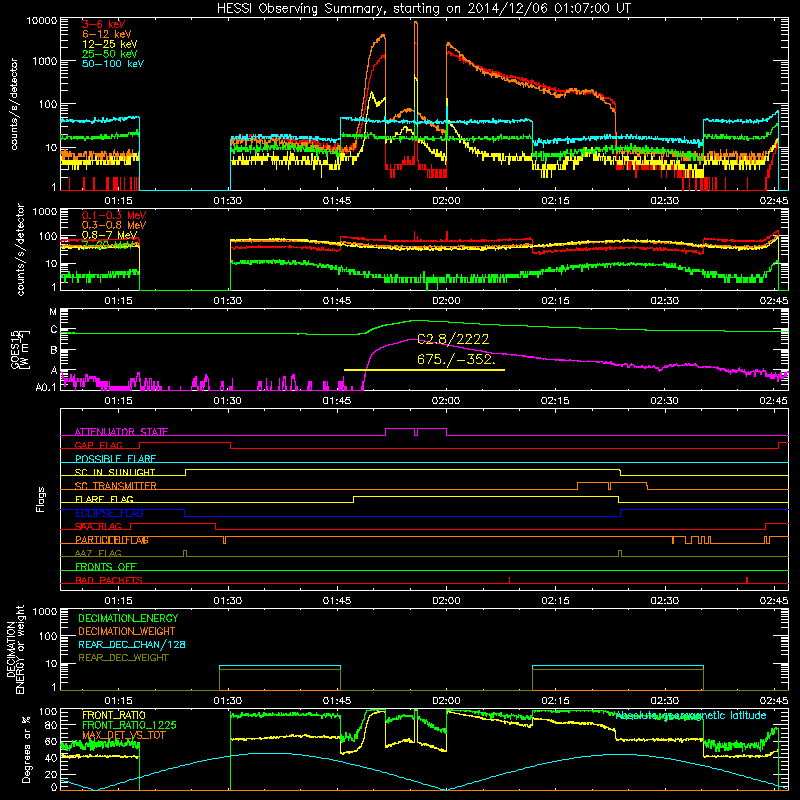This screenshot has height=800, width=800.
Task: Select the Degrees or % axis title
Action: coord(26,748)
